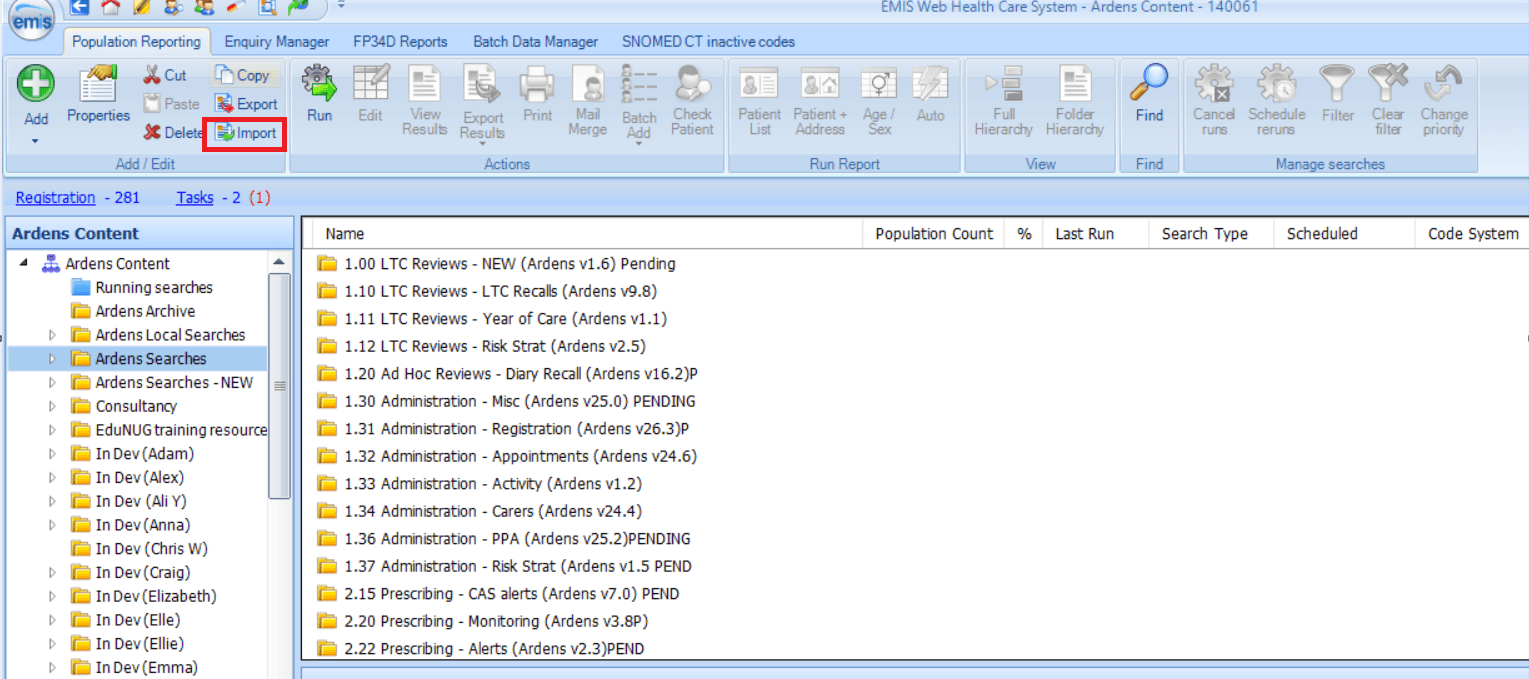Delete the selected item
Screen dimensions: 1529x679
tap(173, 132)
